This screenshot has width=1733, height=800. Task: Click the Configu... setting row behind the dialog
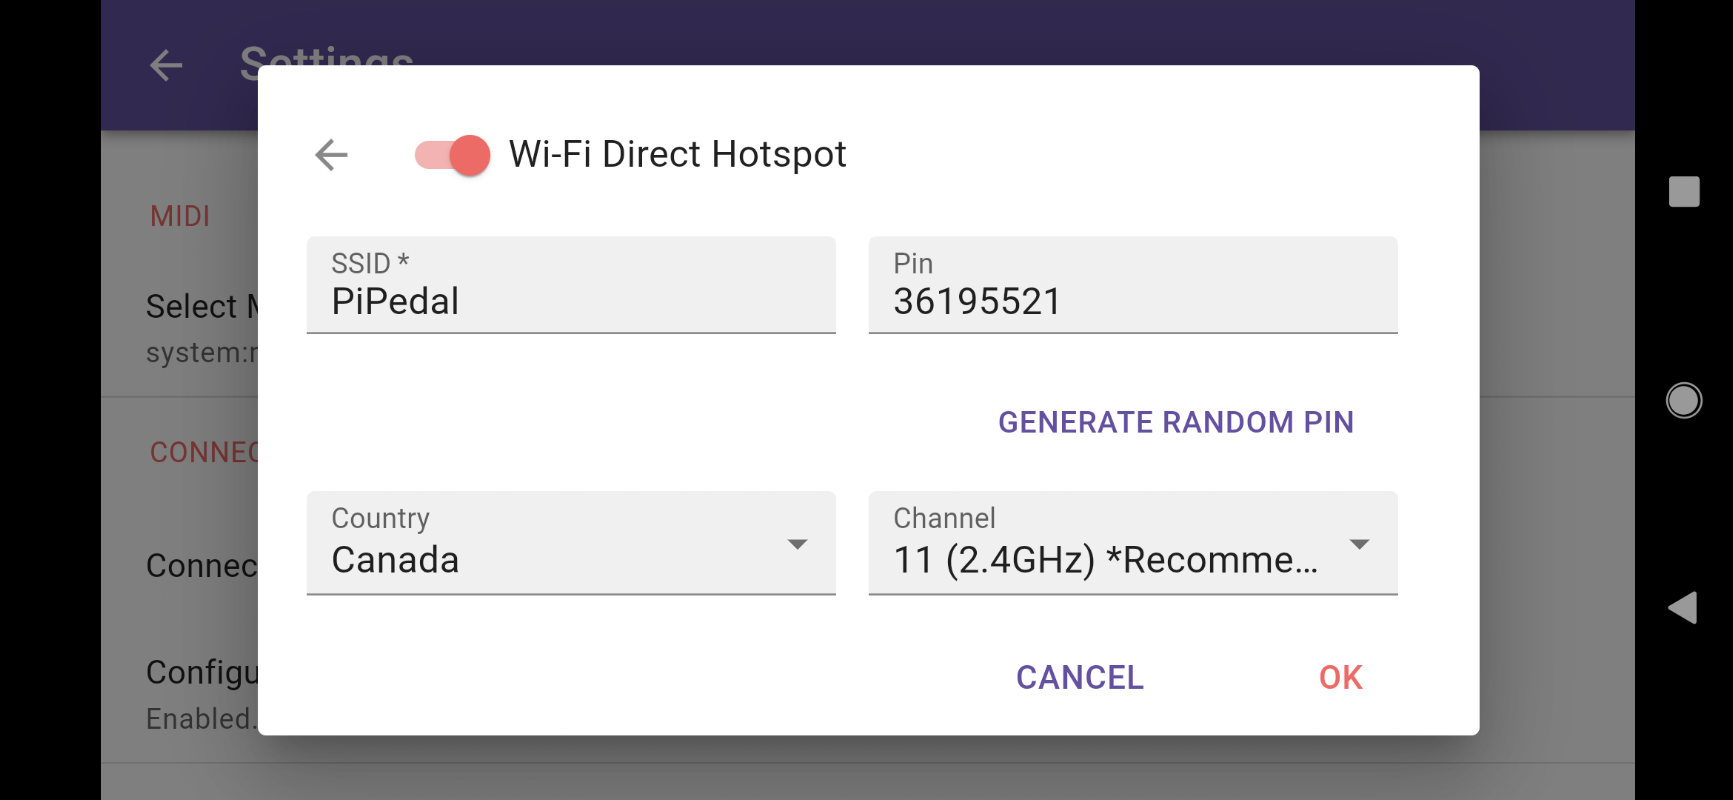(x=200, y=692)
